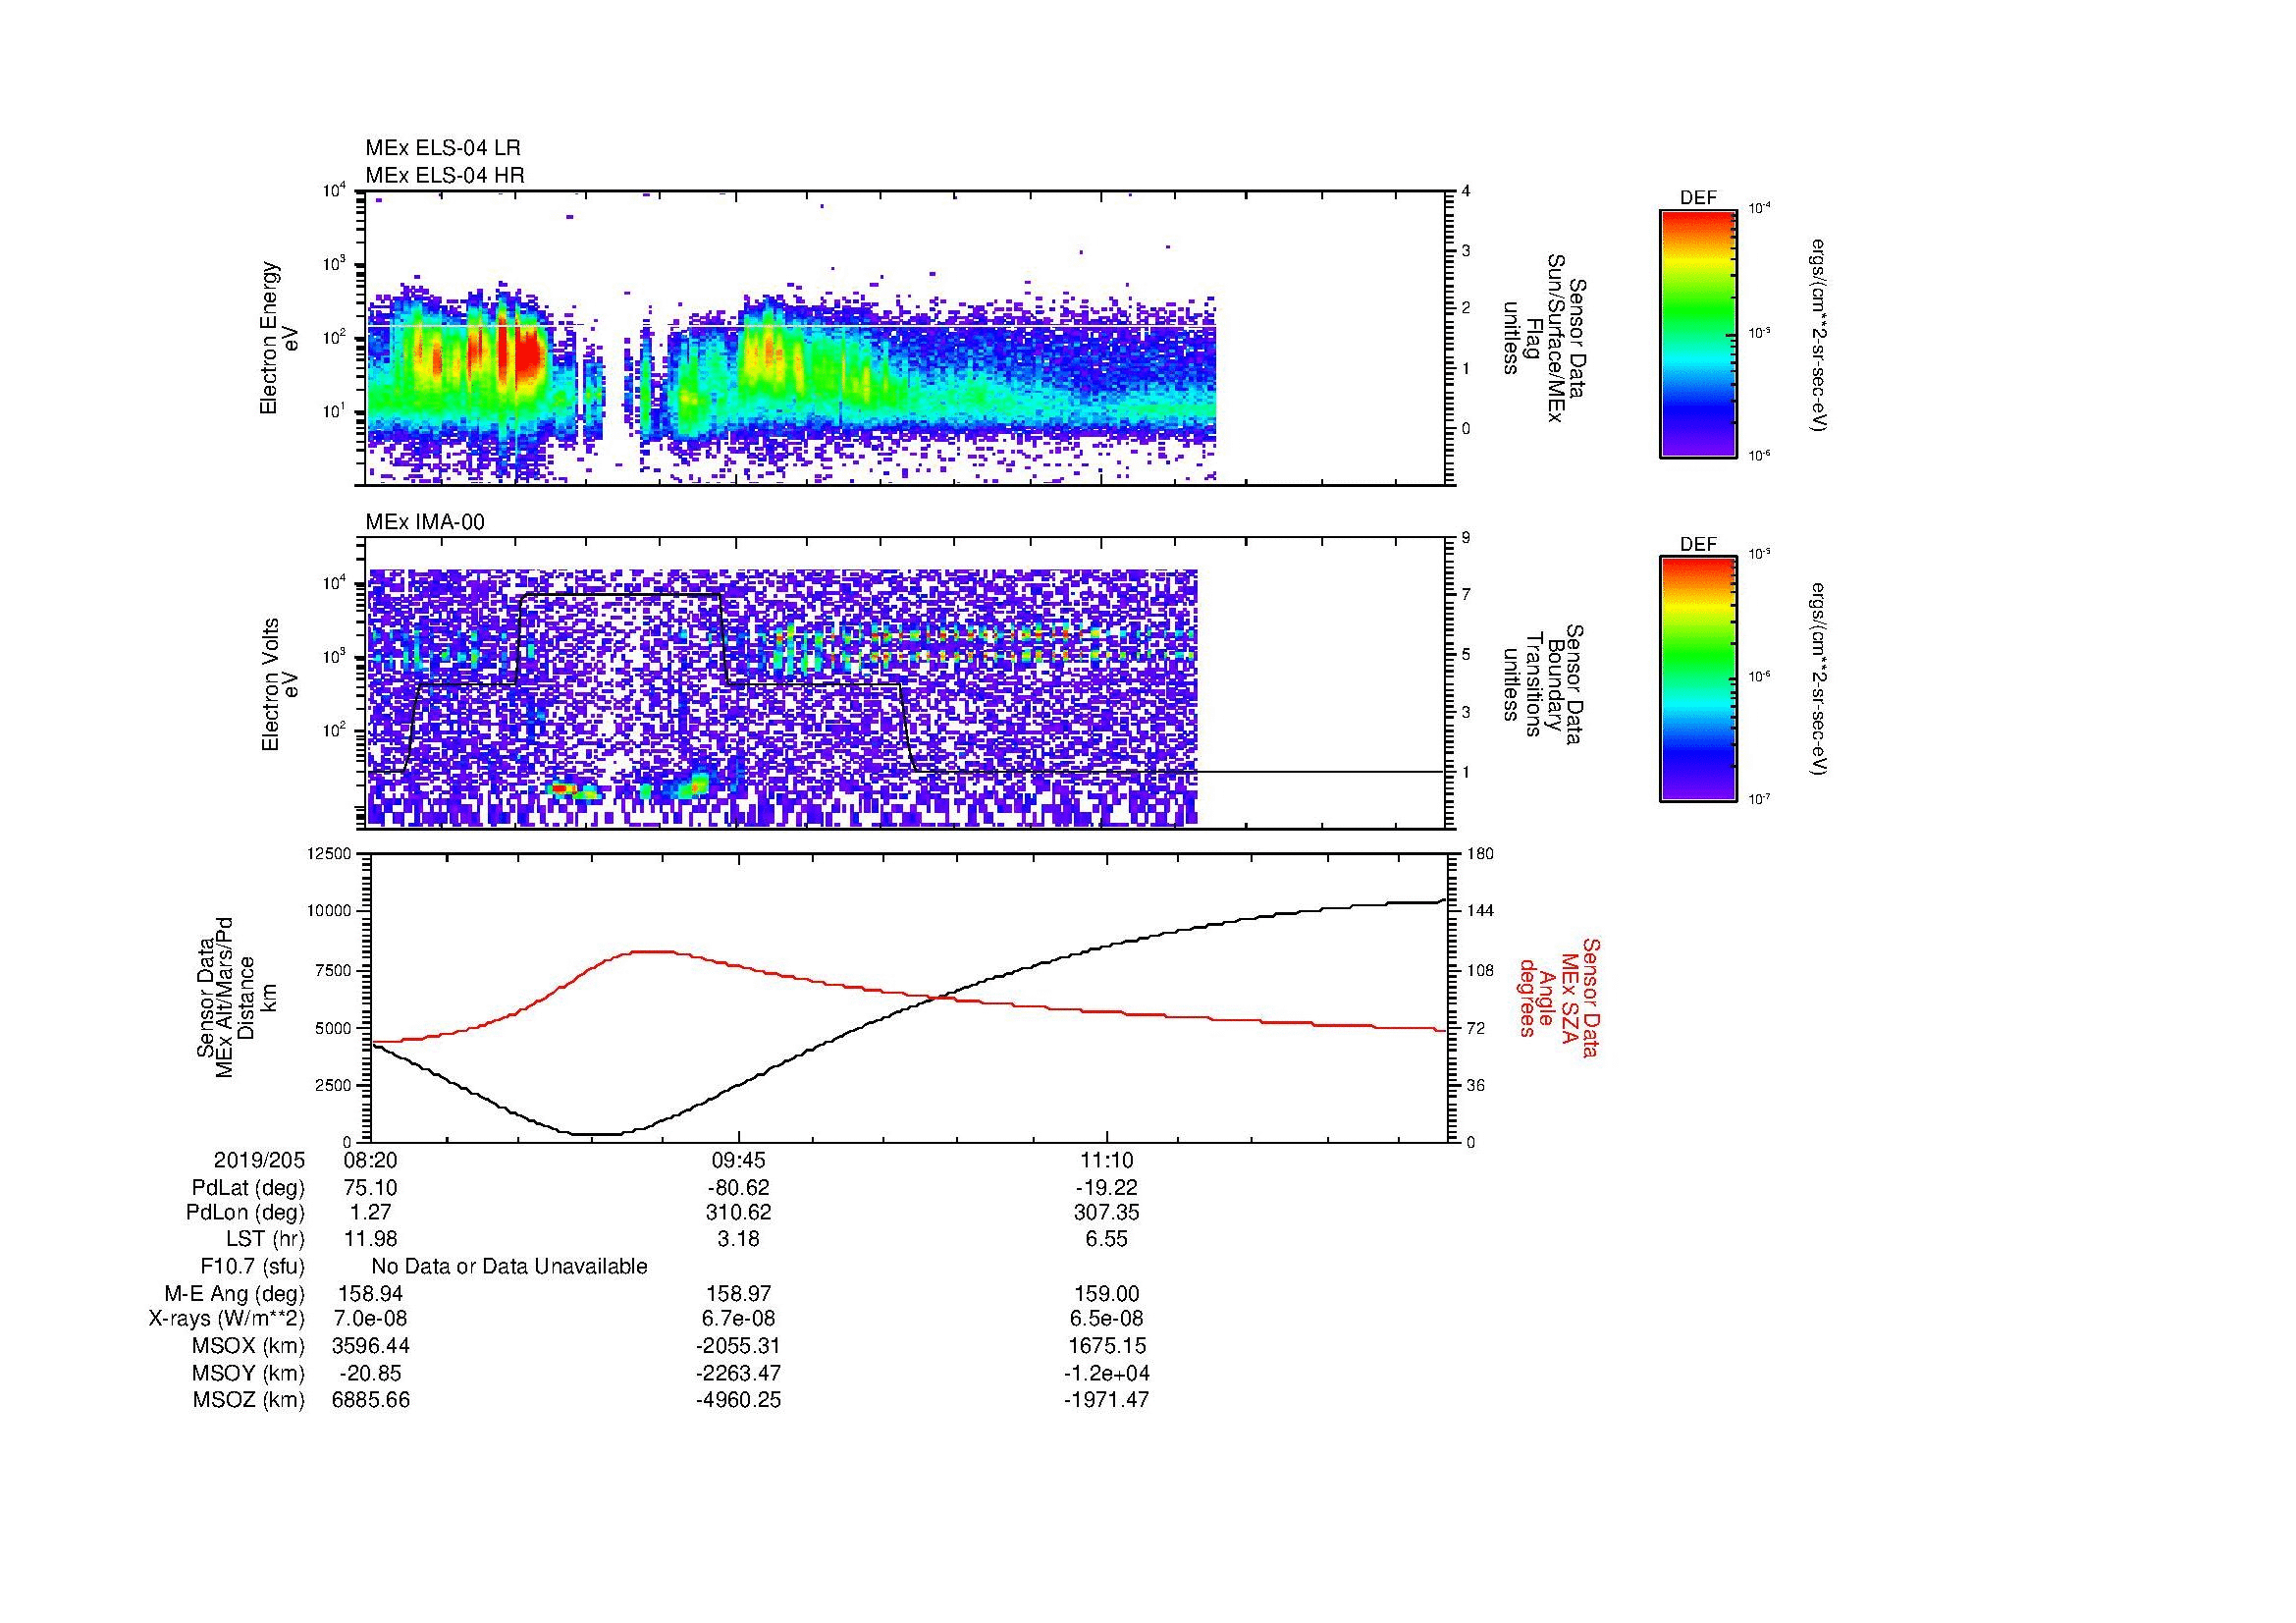Click the MSOX (km) row label

[x=247, y=1346]
